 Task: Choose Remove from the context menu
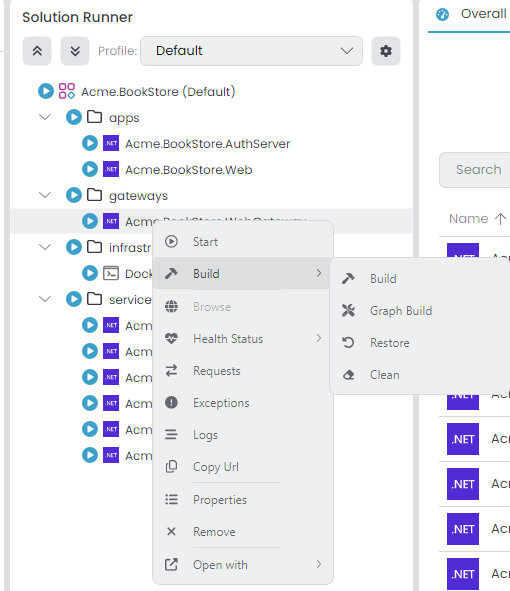(243, 532)
